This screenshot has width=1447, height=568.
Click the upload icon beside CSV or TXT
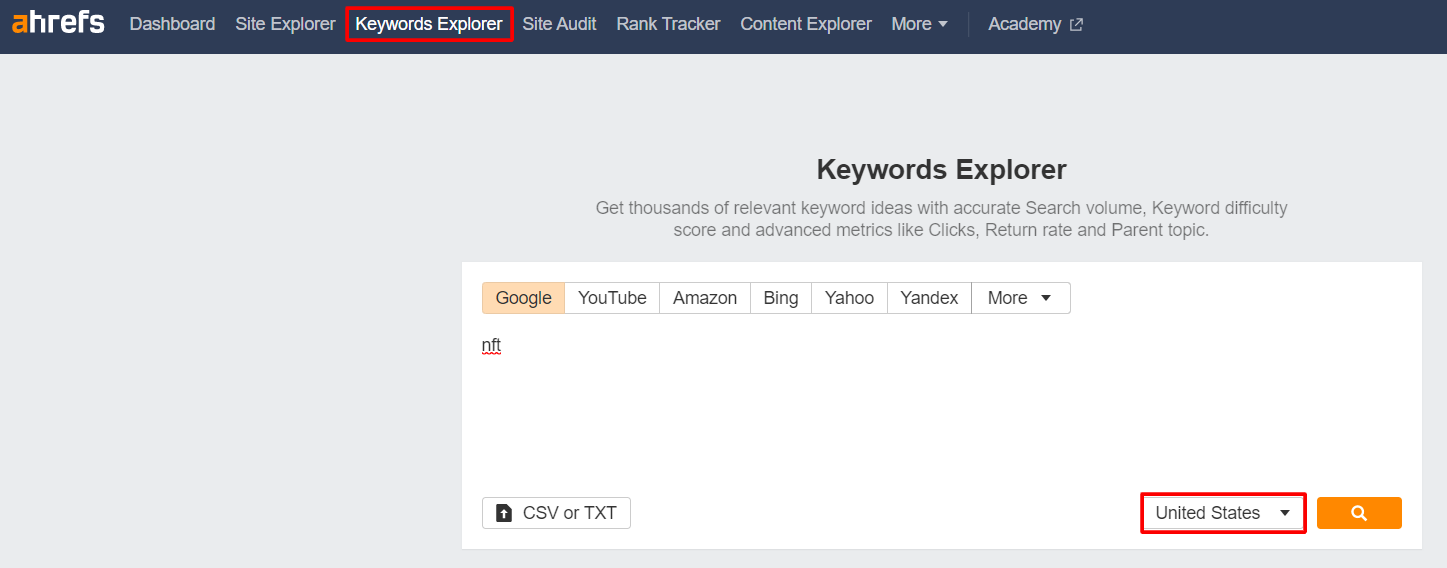pyautogui.click(x=505, y=513)
